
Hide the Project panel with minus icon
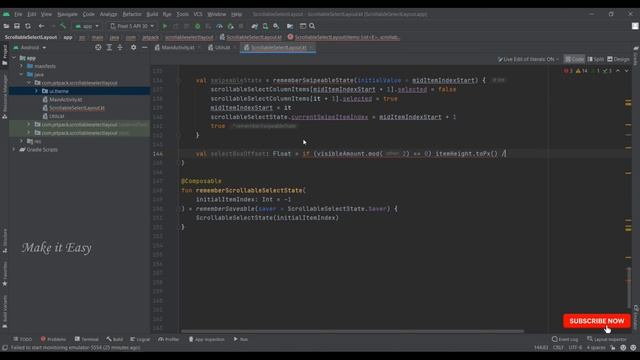[144, 48]
